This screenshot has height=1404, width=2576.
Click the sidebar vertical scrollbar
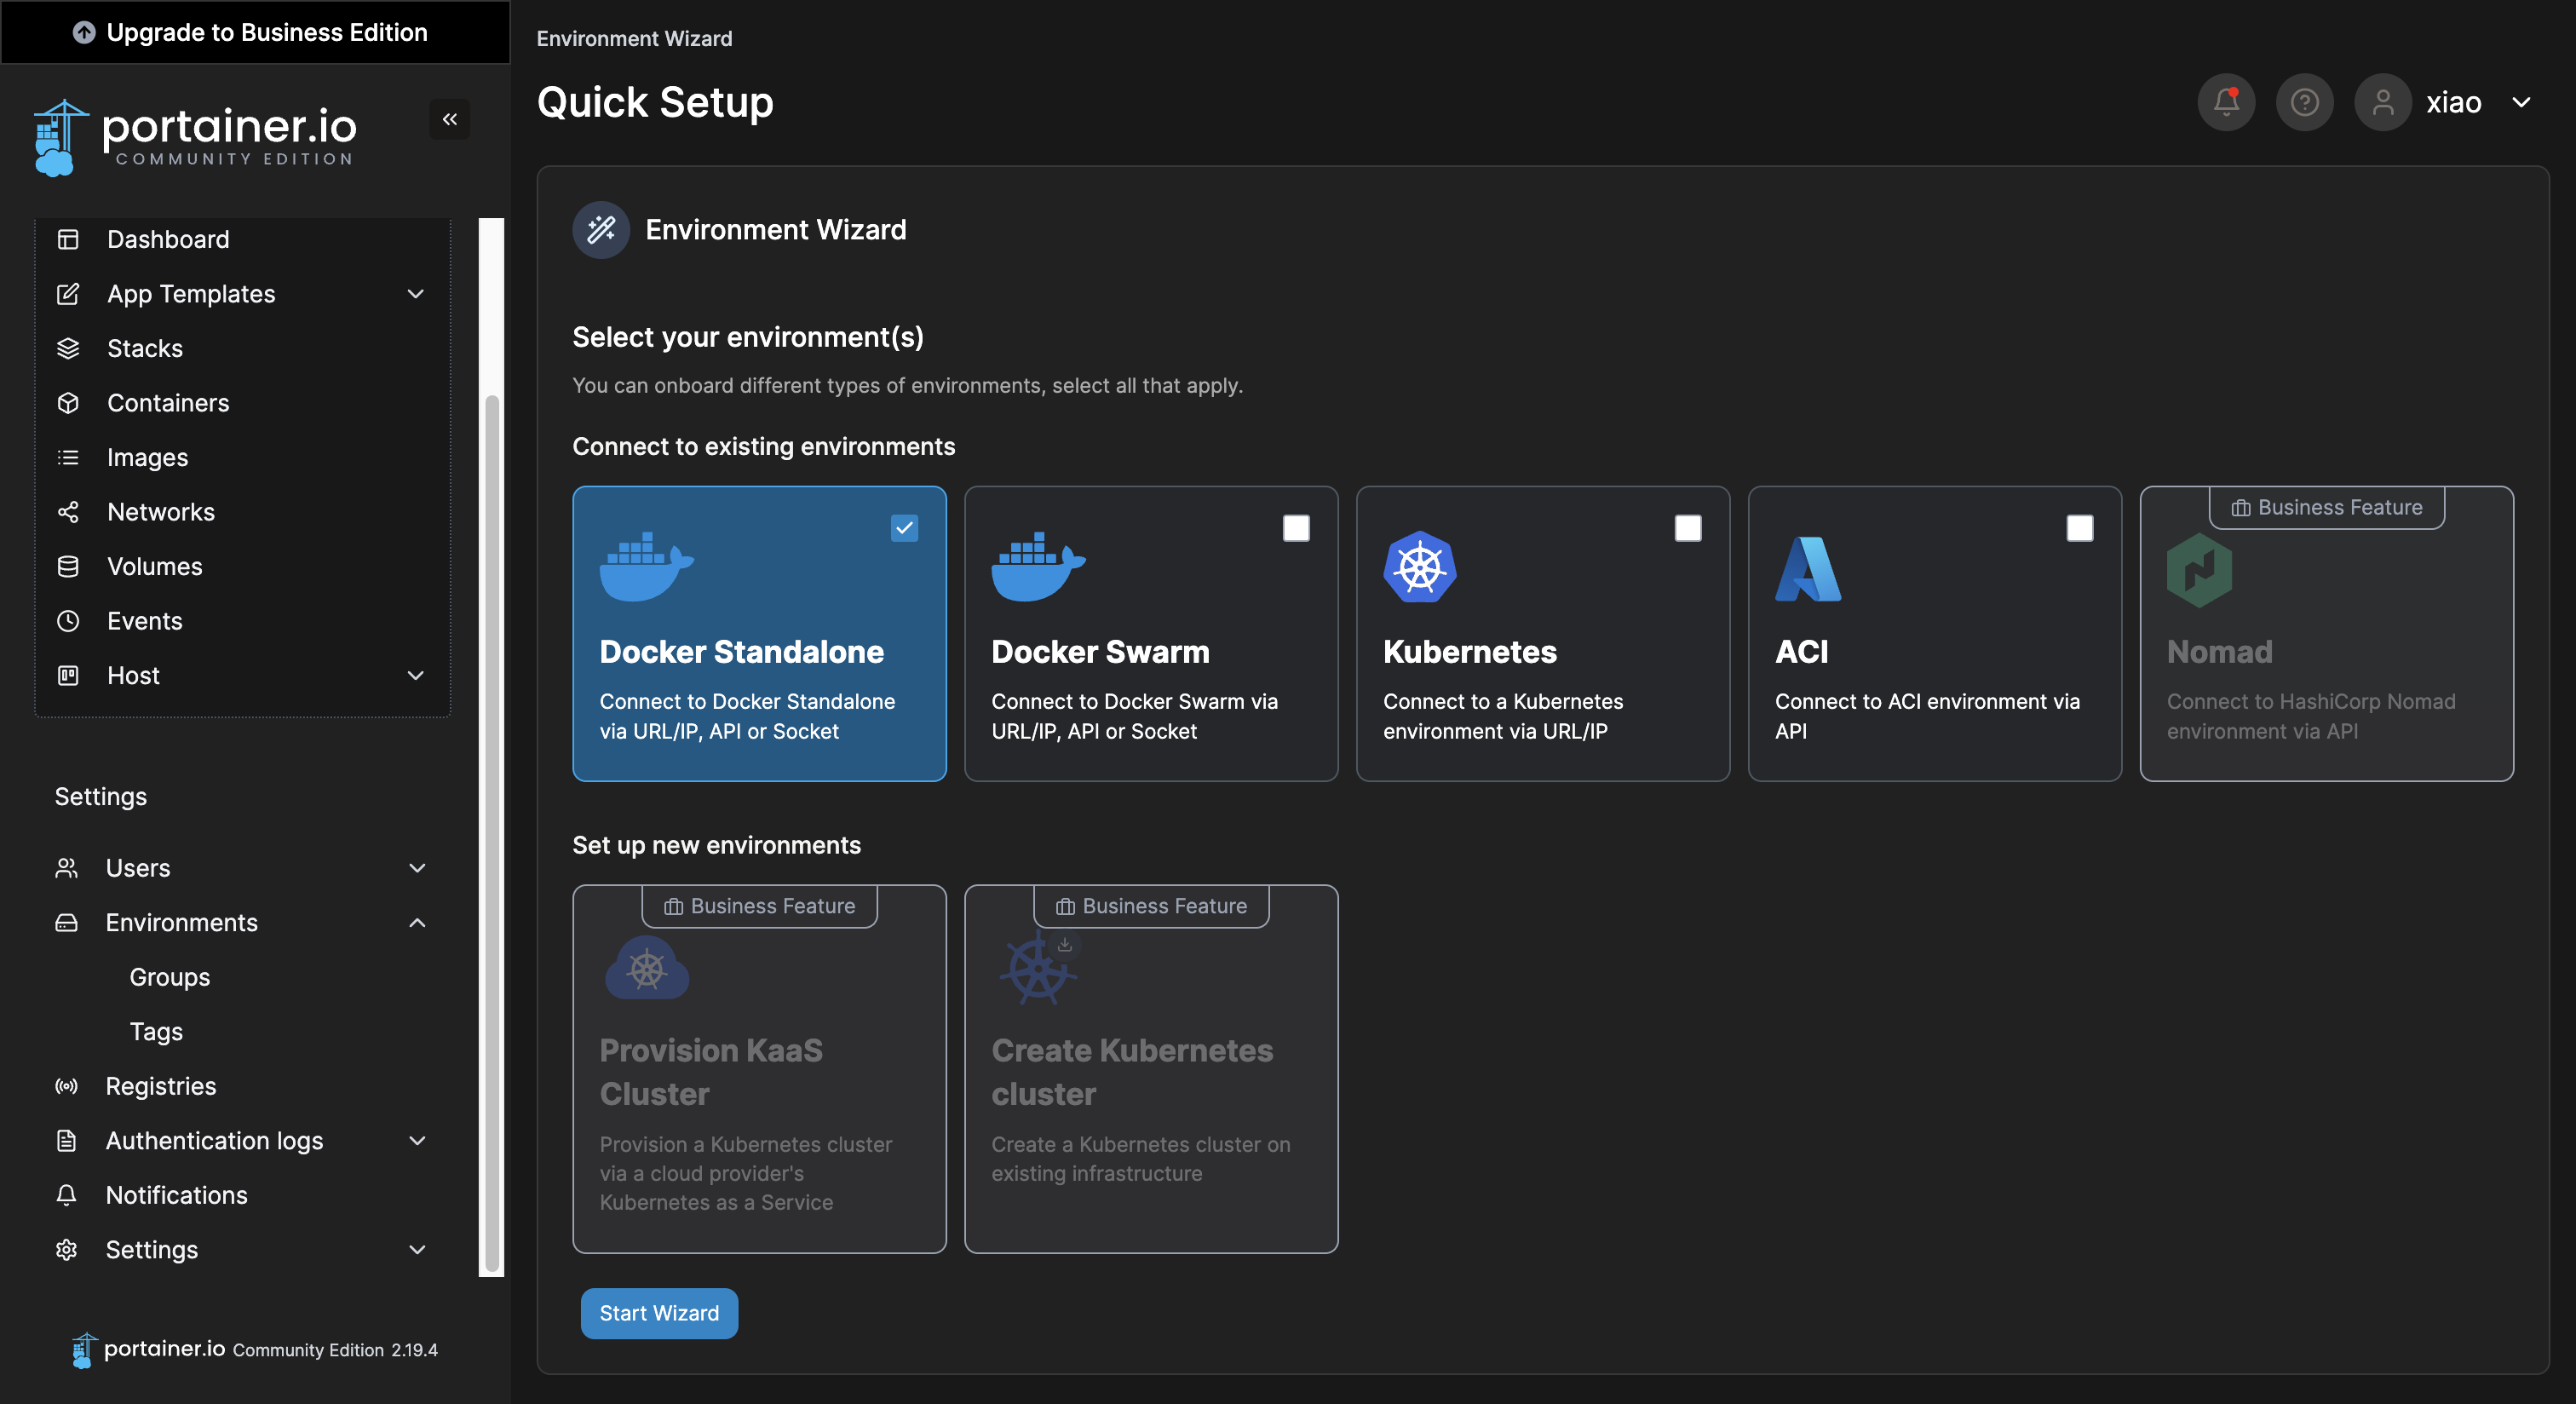point(491,835)
